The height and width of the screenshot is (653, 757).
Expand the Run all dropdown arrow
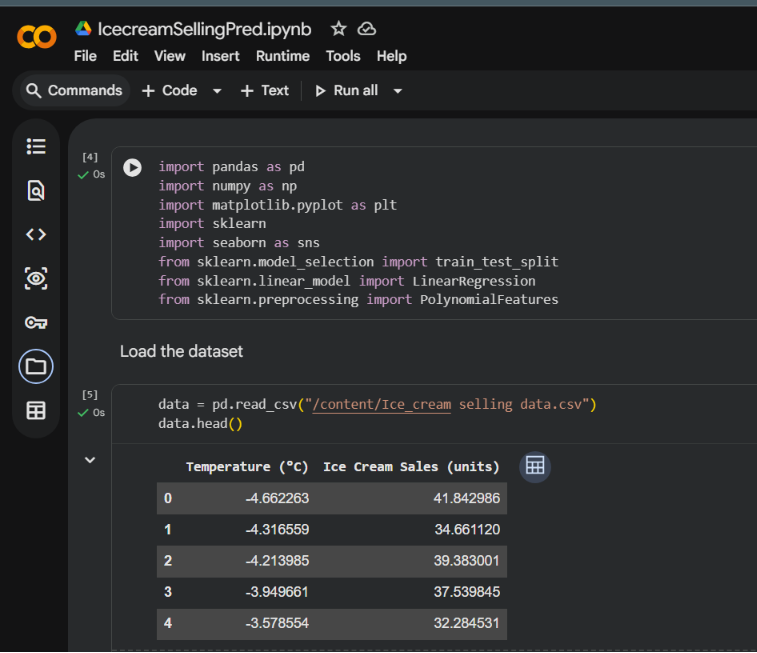click(398, 91)
